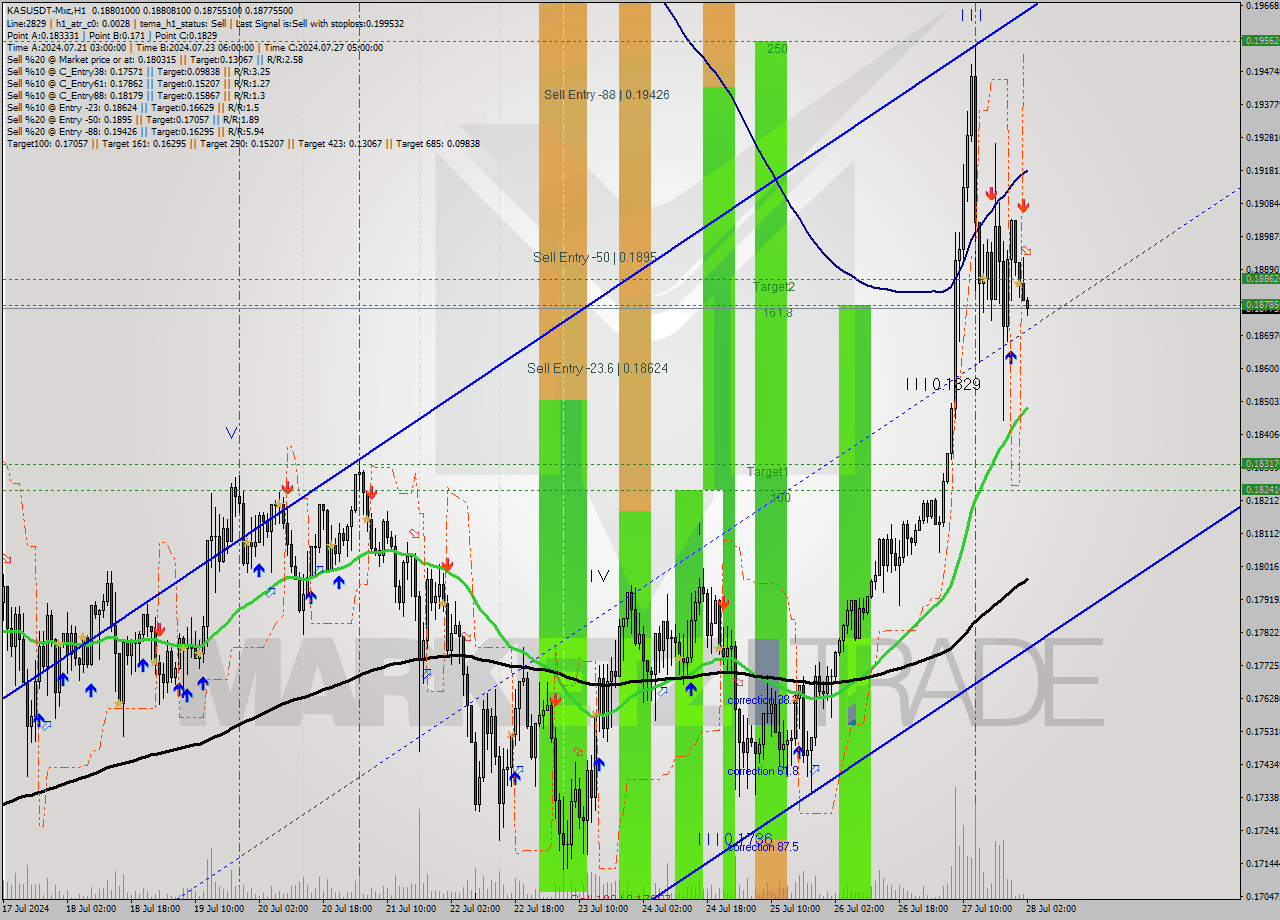Click the '250' Fibonacci level label

tap(778, 48)
